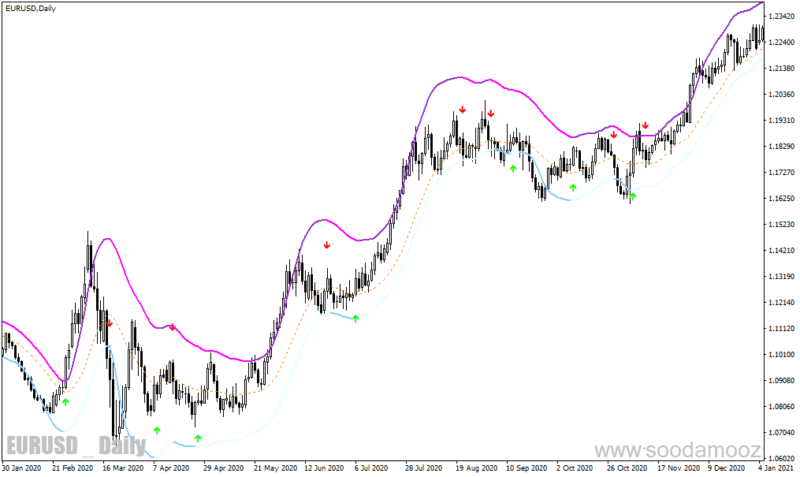Click the 21 May 2020 date label
The image size is (800, 477).
point(276,468)
